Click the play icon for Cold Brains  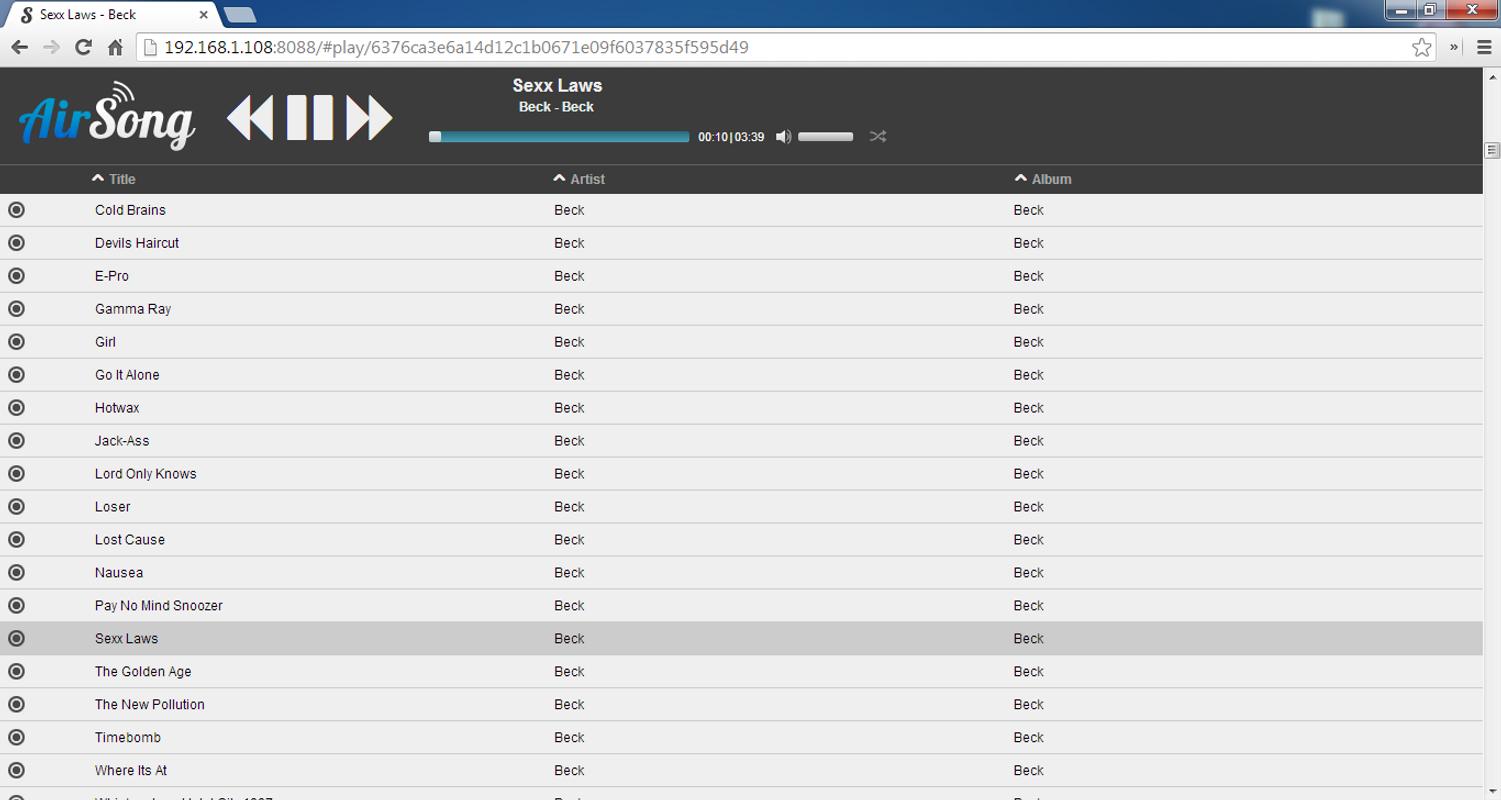[x=16, y=210]
